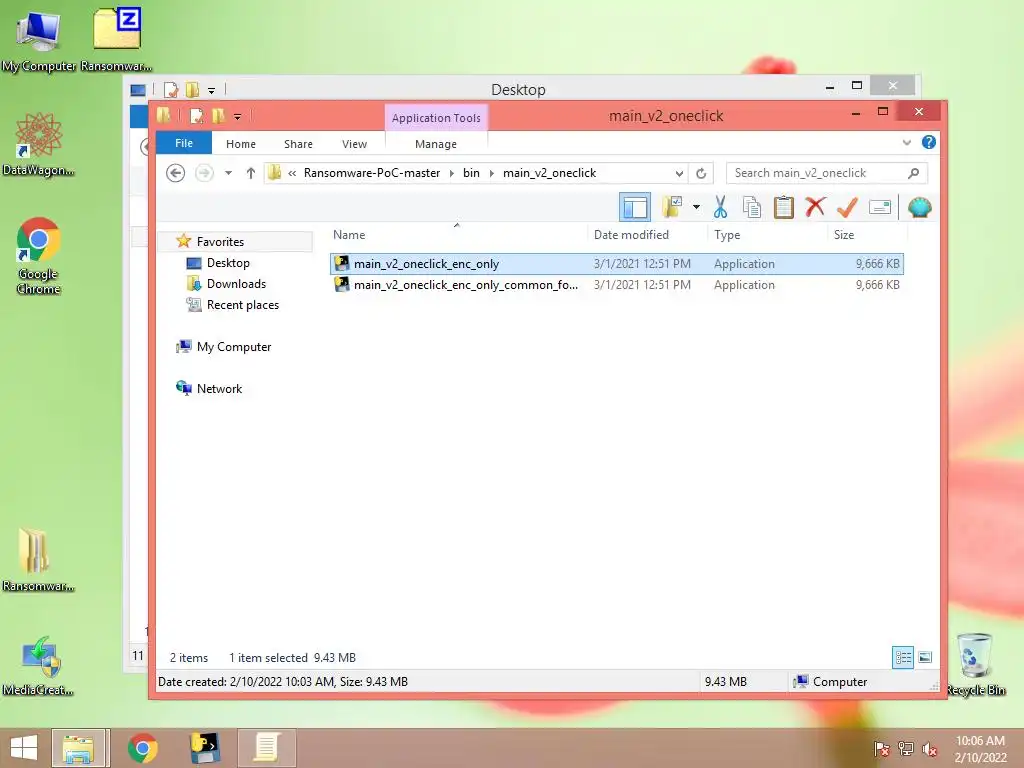Click the Copy icon in toolbar
Viewport: 1024px width, 768px height.
tap(752, 208)
